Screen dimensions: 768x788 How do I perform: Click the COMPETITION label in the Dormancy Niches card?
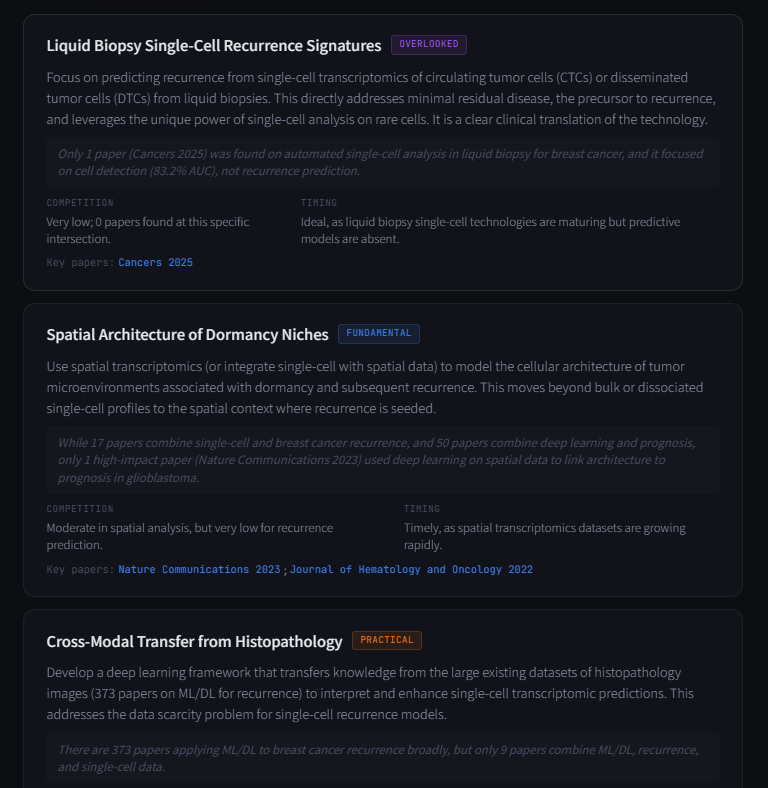coord(80,509)
